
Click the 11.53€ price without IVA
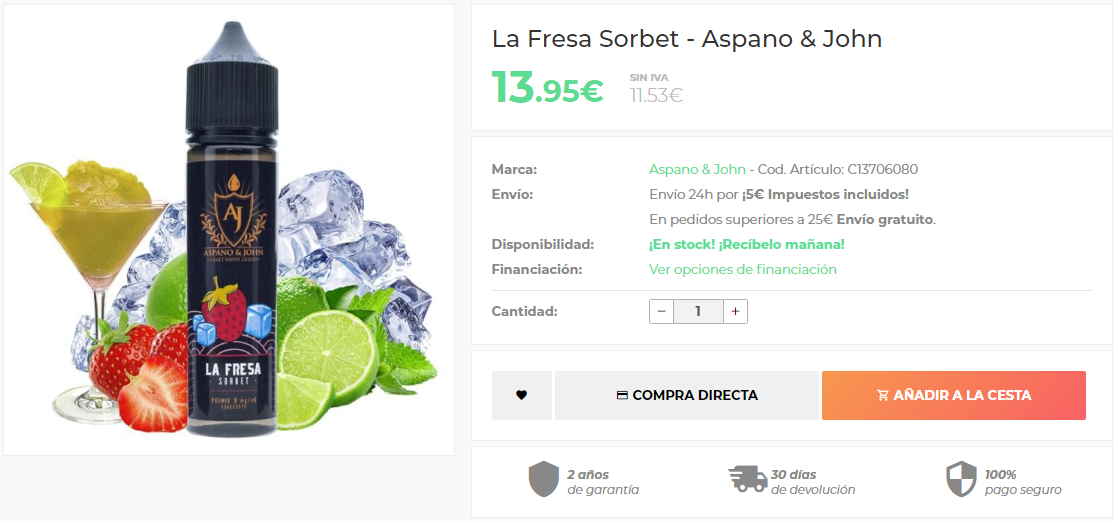coord(655,96)
